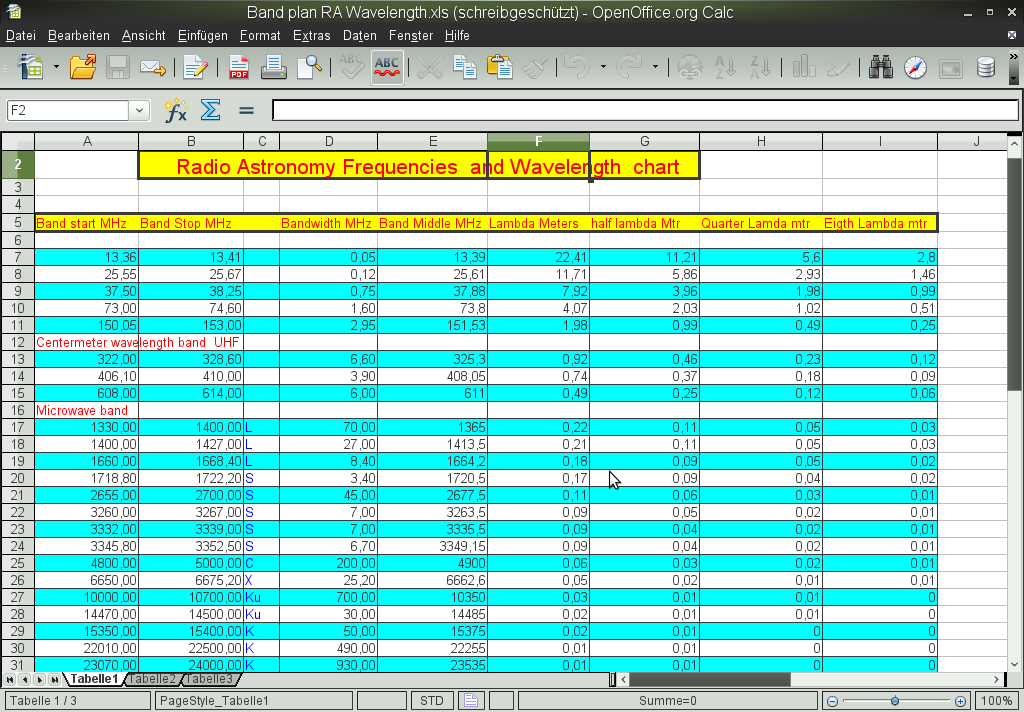Open the Einfügen menu

(x=202, y=35)
